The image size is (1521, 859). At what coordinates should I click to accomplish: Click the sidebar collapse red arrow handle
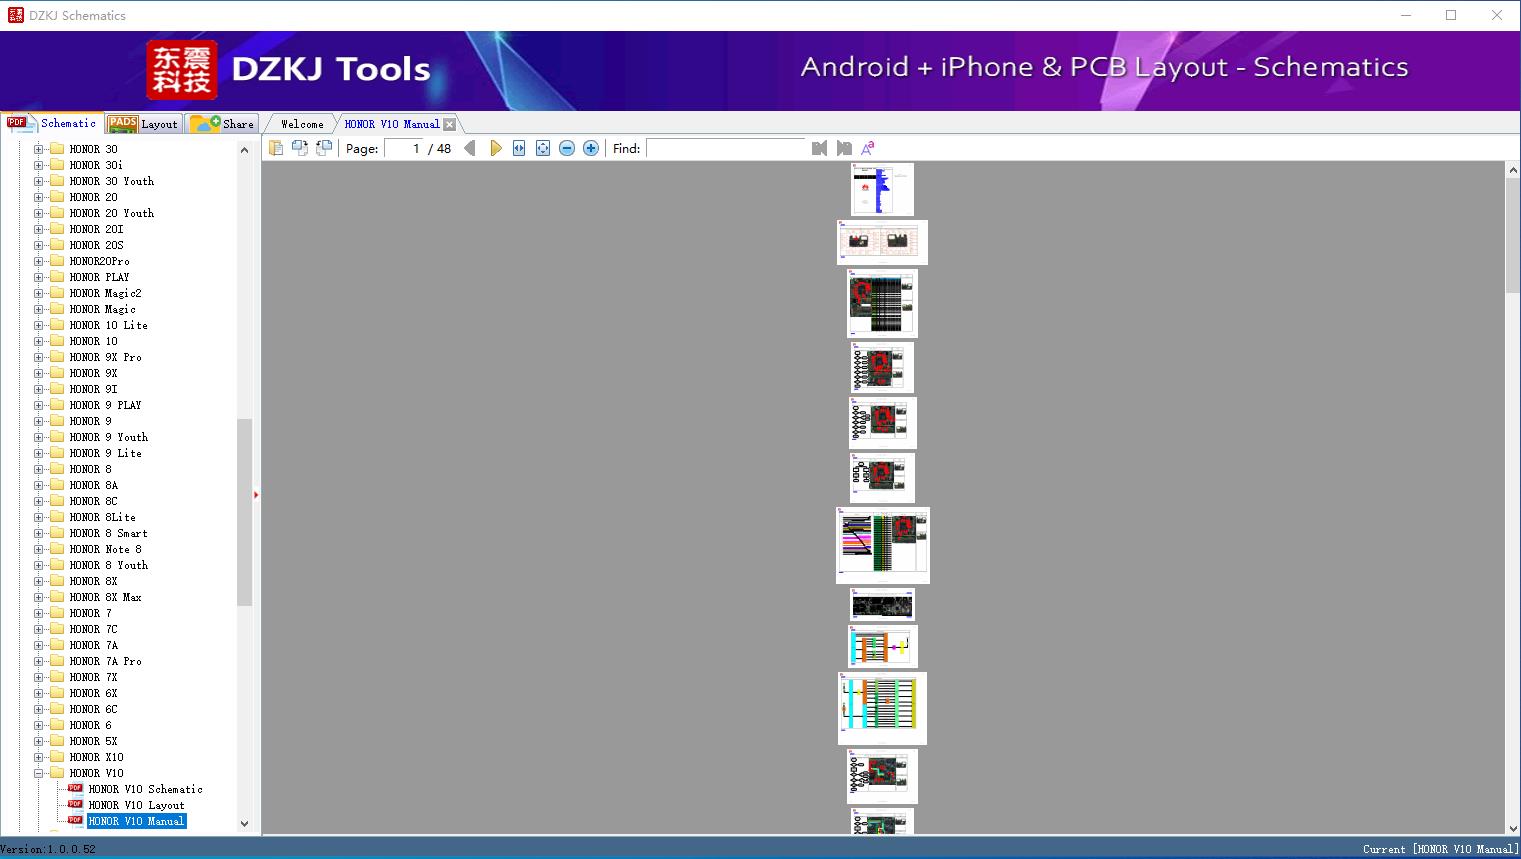coord(256,495)
